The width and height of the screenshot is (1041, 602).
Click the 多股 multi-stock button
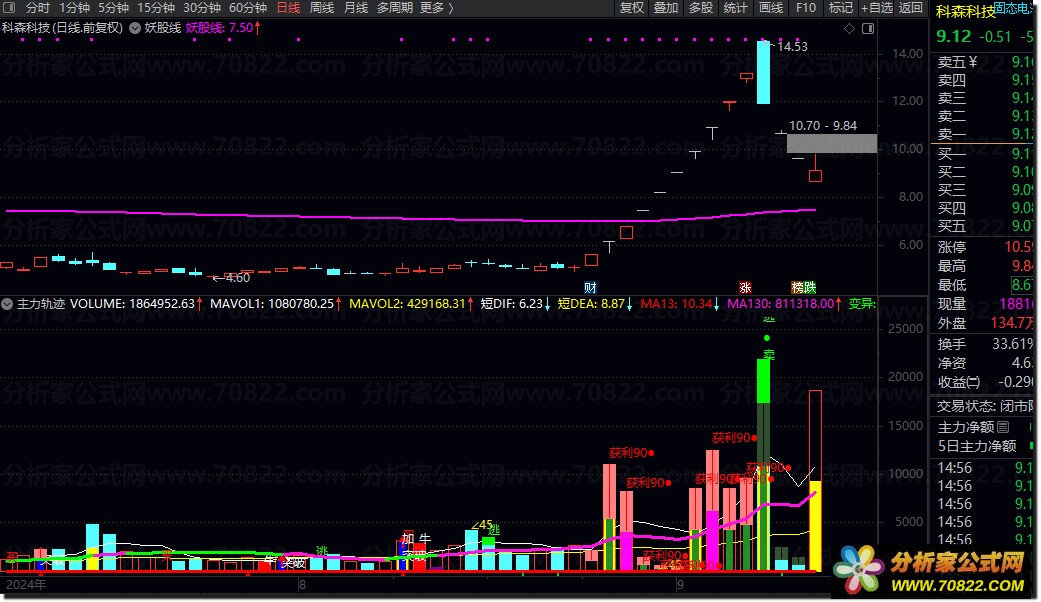[x=700, y=8]
